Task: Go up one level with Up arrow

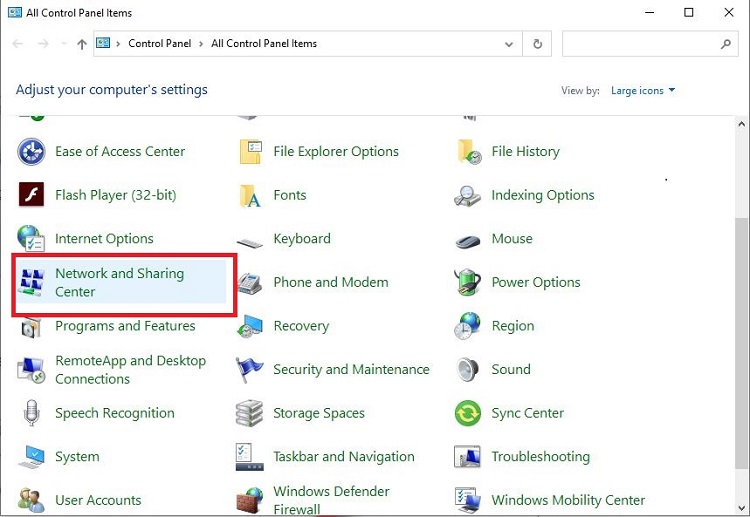Action: (x=82, y=44)
